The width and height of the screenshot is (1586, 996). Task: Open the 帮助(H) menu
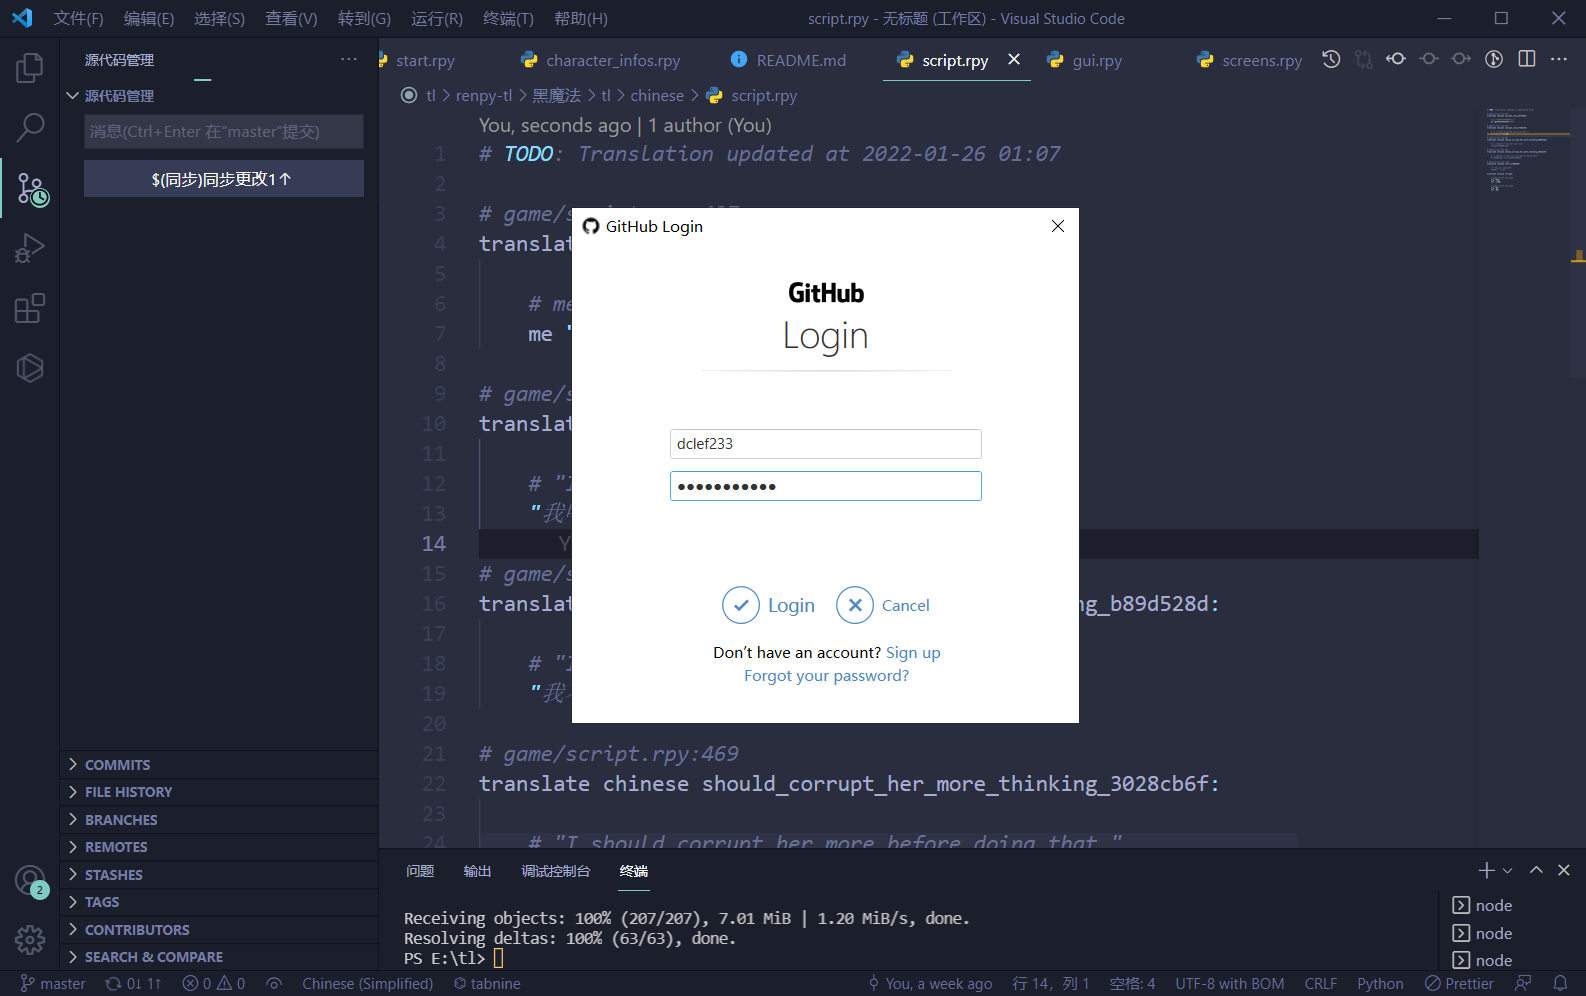[581, 19]
